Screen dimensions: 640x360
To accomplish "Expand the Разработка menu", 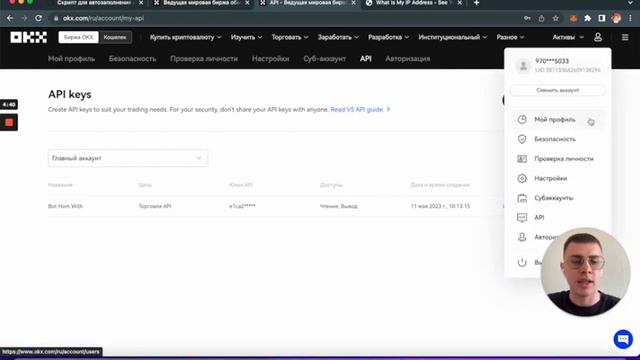I will click(388, 37).
